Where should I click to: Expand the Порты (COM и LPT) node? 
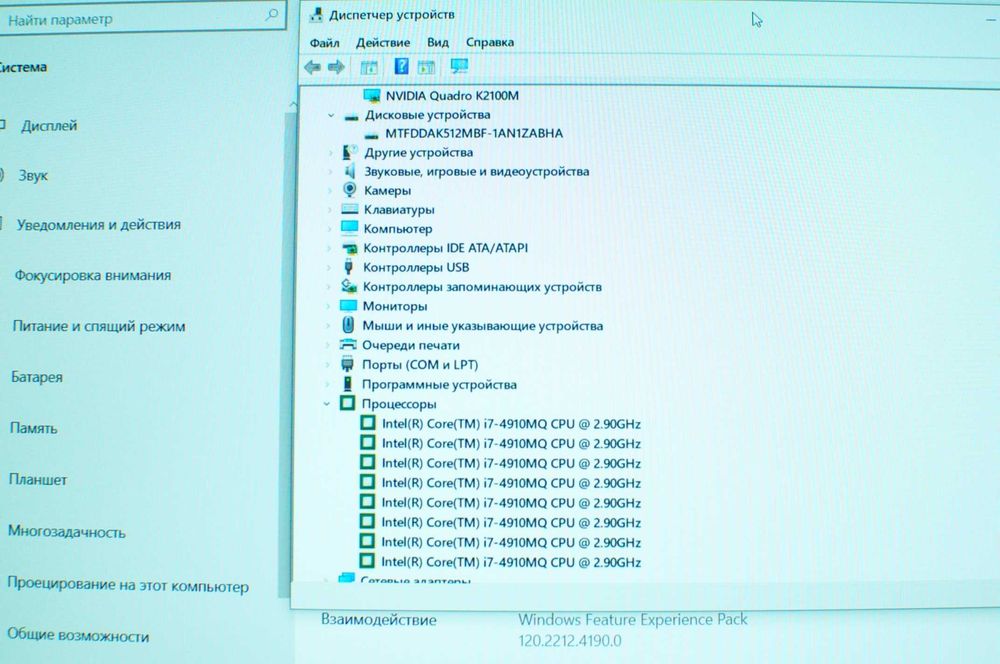tap(328, 365)
